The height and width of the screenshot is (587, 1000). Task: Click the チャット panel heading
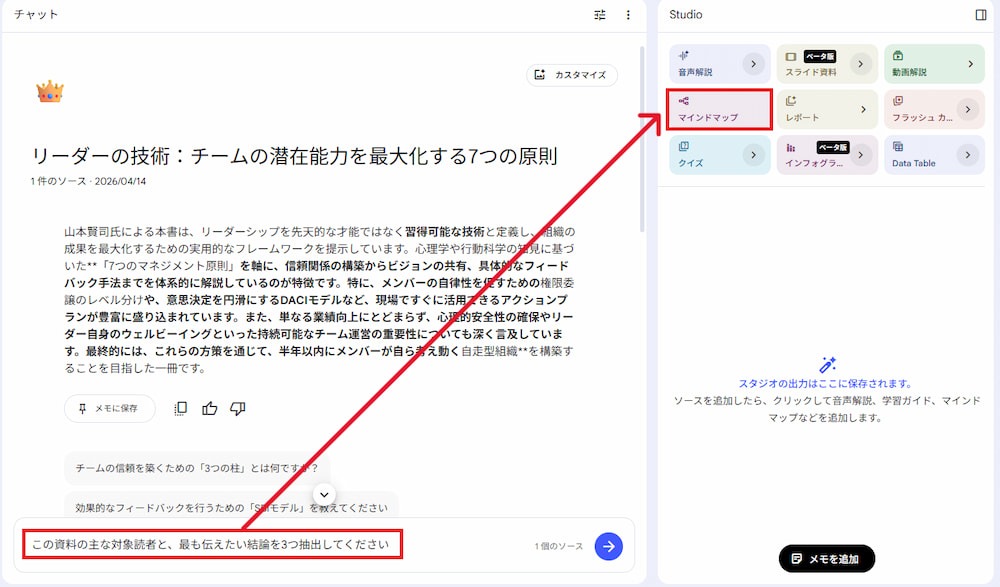point(36,15)
